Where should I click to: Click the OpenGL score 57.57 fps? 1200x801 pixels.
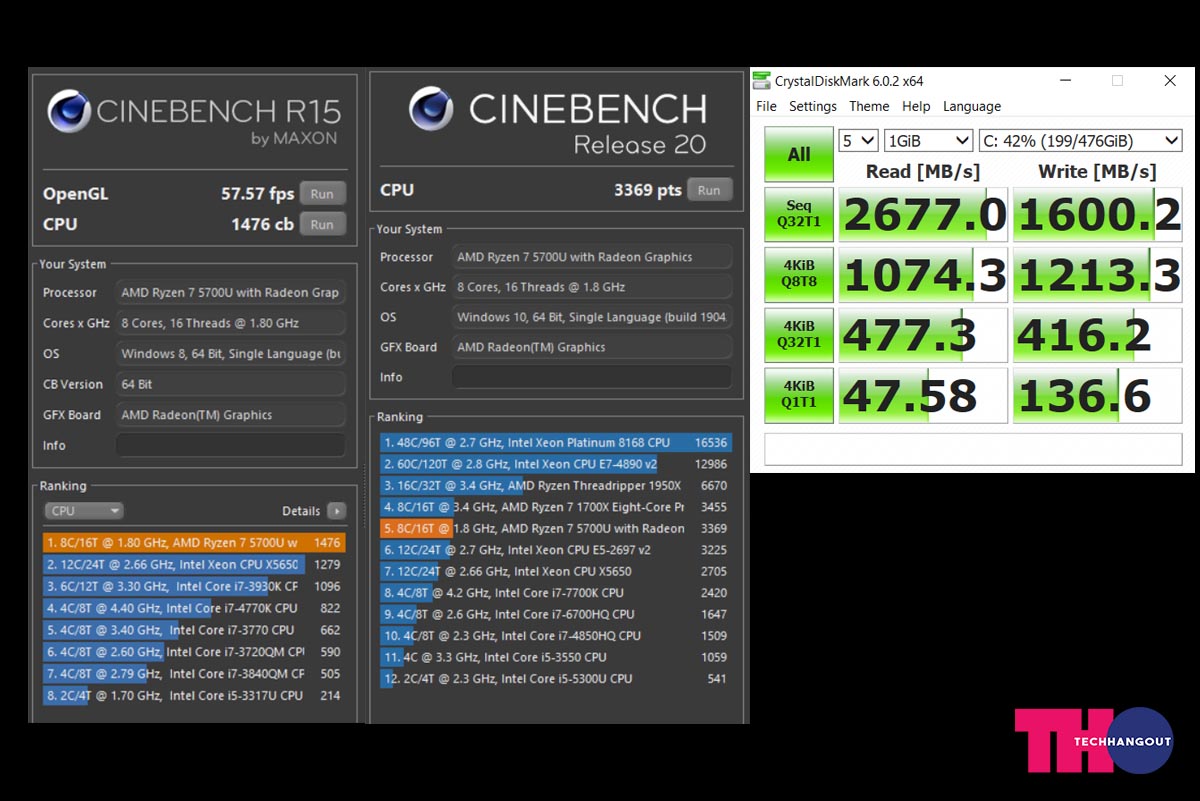click(x=257, y=194)
